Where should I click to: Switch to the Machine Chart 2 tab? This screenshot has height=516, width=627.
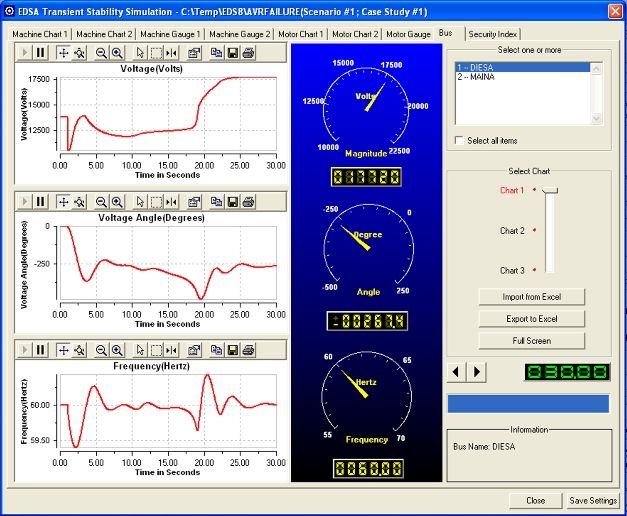pos(104,34)
